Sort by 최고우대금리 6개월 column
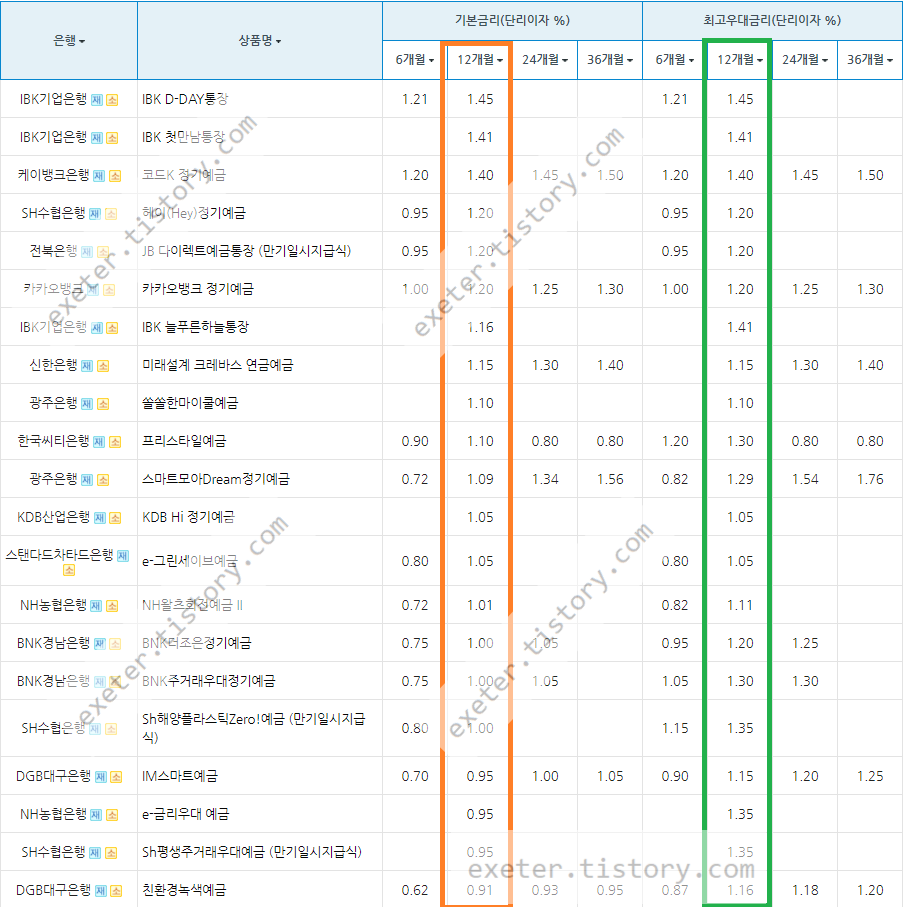The height and width of the screenshot is (907, 903). coord(675,60)
